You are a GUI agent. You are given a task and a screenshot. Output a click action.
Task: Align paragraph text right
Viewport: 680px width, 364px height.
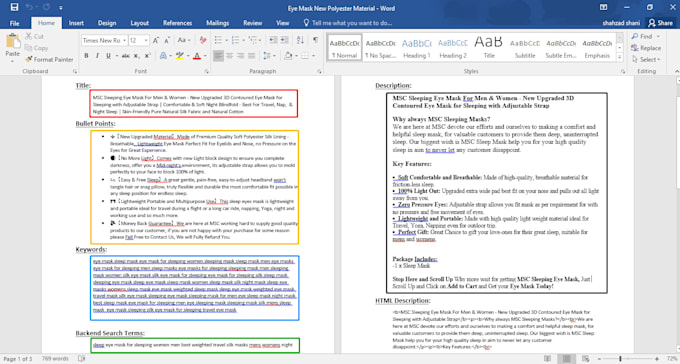click(x=240, y=56)
